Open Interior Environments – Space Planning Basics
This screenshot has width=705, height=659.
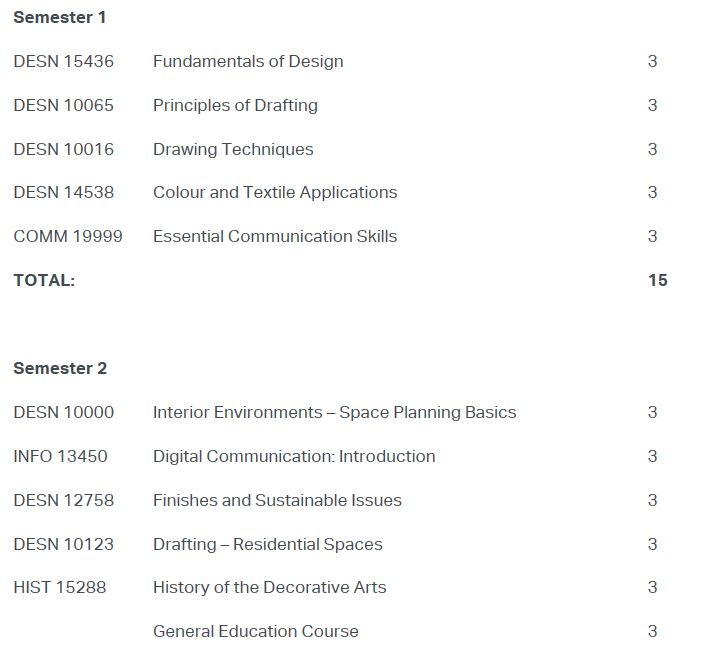[335, 412]
